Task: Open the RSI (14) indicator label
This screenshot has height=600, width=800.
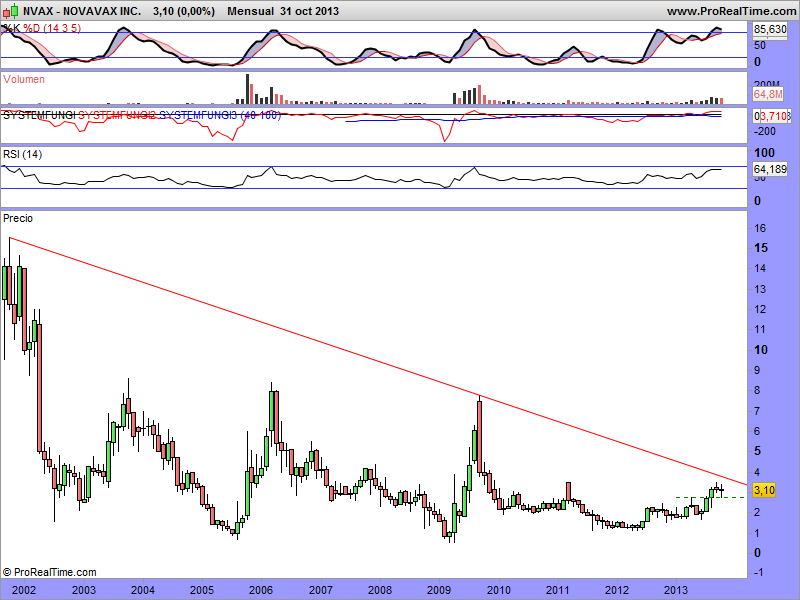Action: click(x=23, y=154)
